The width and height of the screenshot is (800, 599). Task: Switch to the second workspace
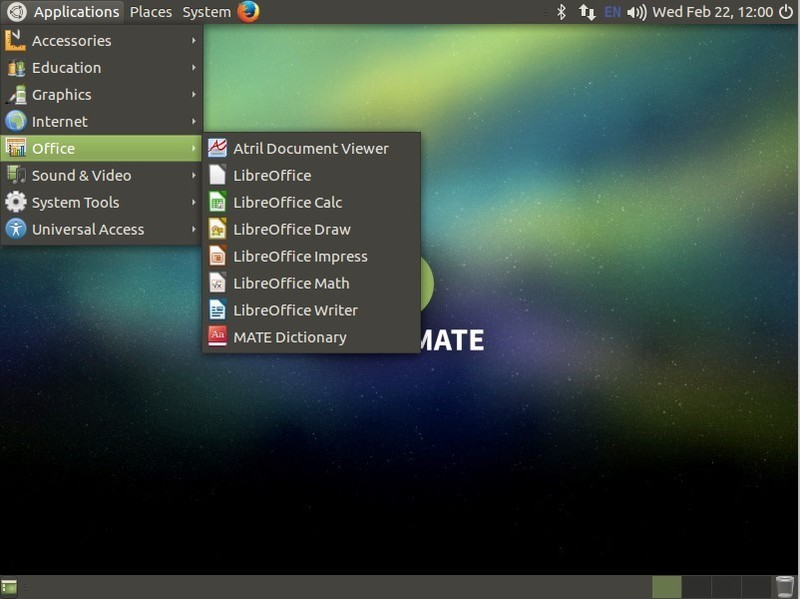click(697, 587)
